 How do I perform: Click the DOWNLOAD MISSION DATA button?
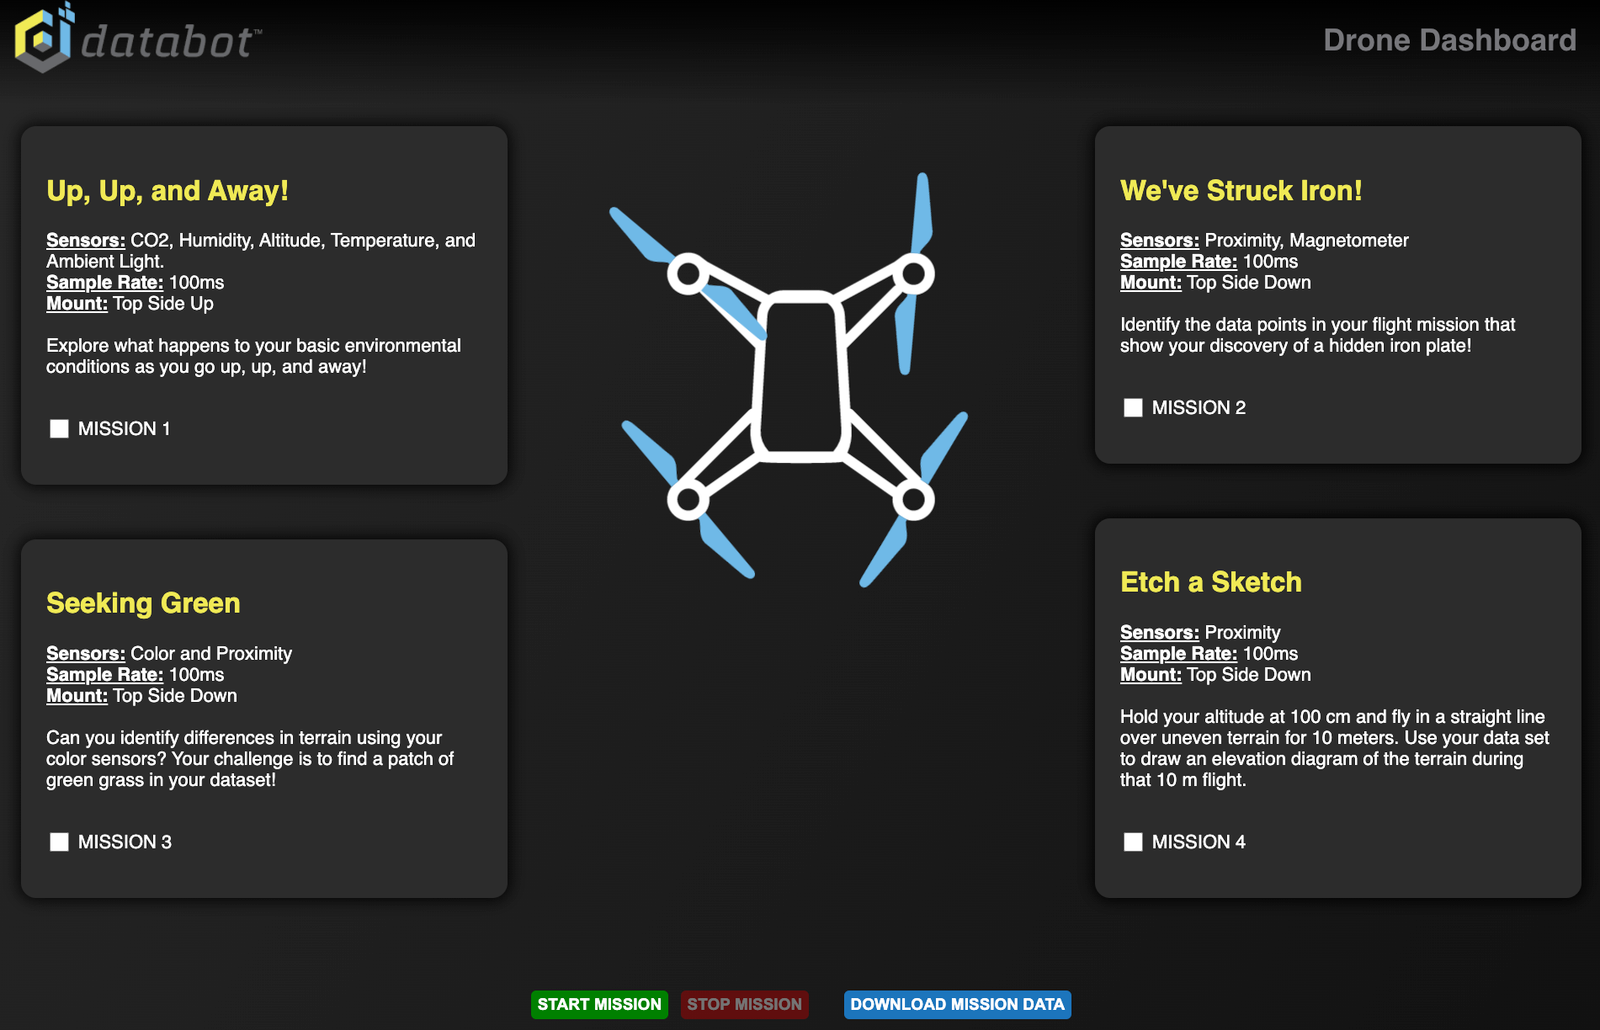[x=957, y=1004]
